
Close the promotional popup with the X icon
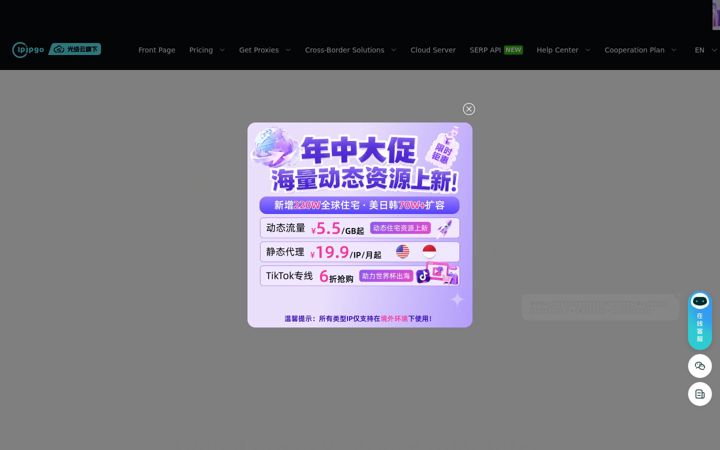pyautogui.click(x=468, y=109)
